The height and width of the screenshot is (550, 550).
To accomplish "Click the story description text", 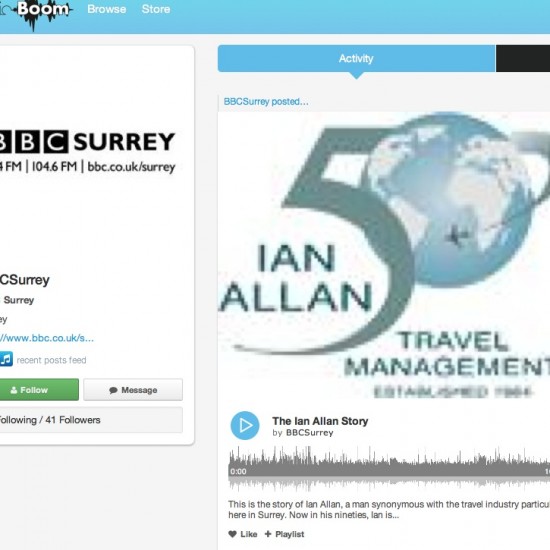I will click(x=389, y=510).
